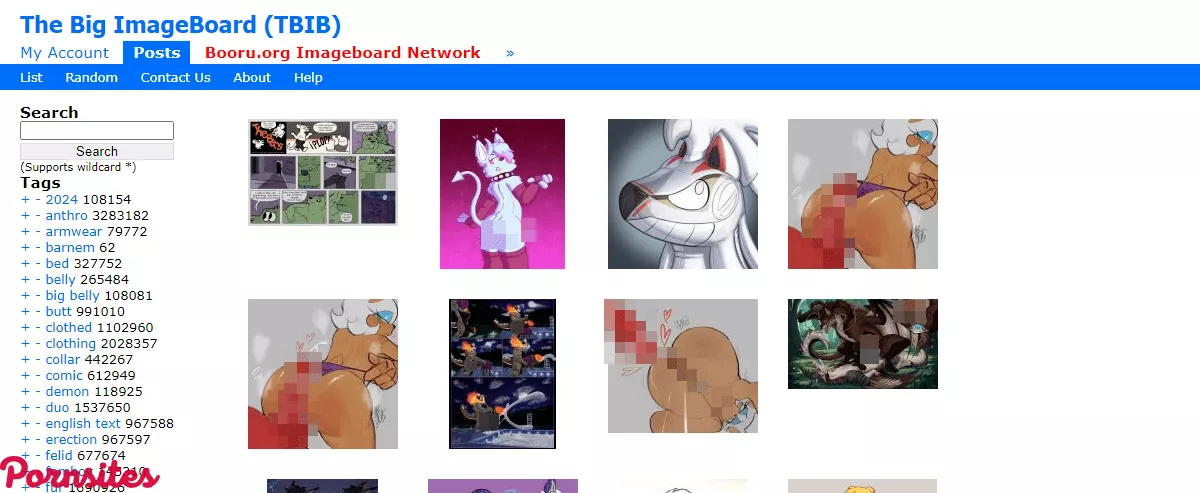Viewport: 1200px width, 493px height.
Task: Click the minus sign beside anthro tag
Action: tap(38, 216)
